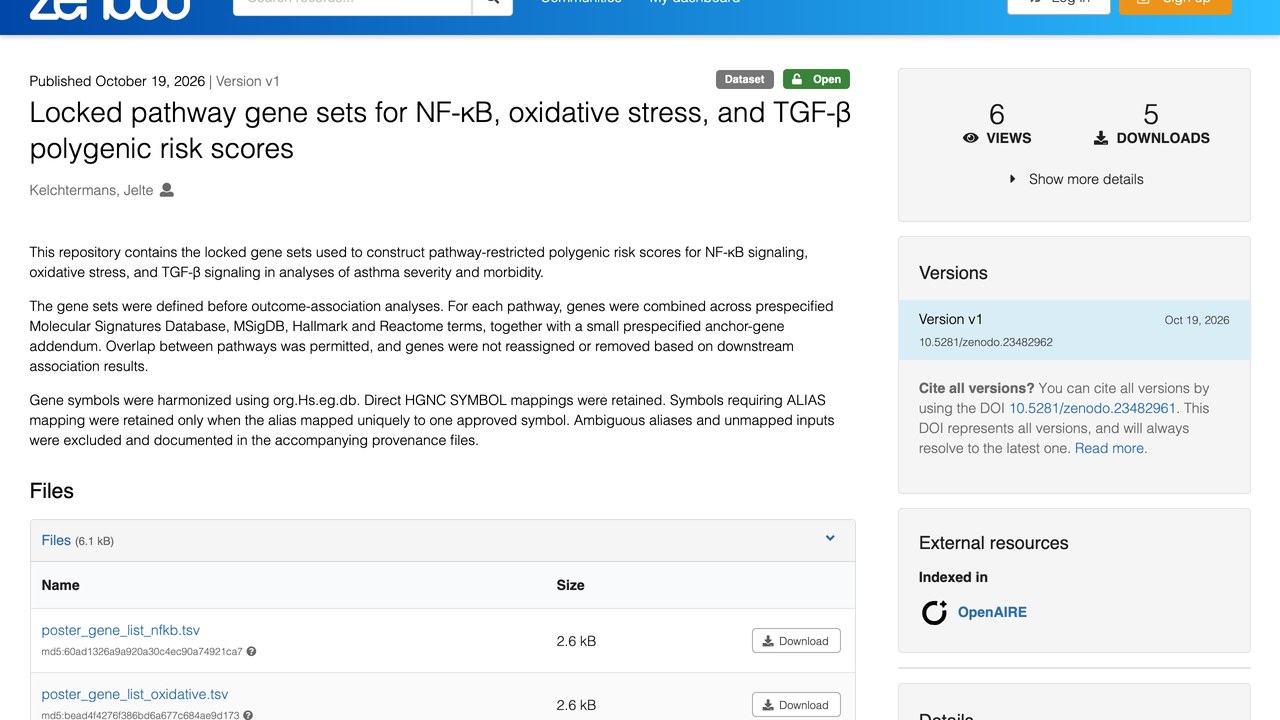
Task: Click the downloads count 5
Action: click(x=1151, y=114)
